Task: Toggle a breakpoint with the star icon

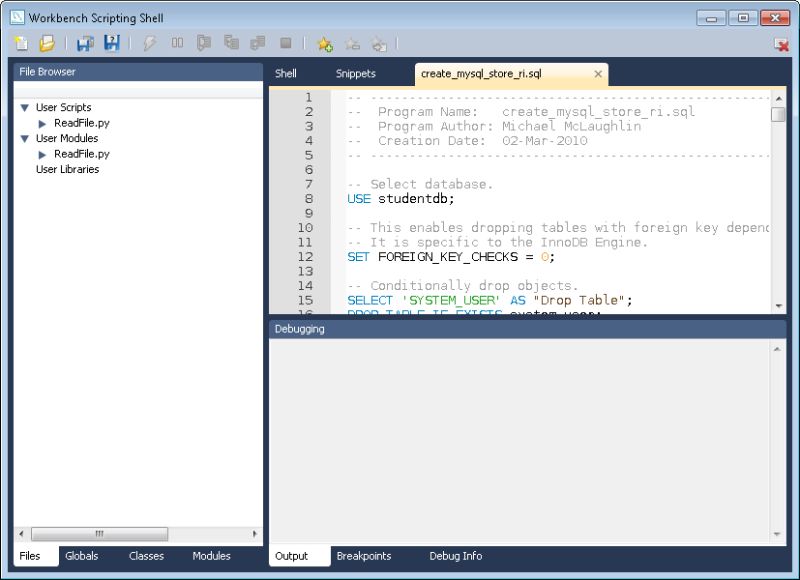Action: [x=324, y=42]
